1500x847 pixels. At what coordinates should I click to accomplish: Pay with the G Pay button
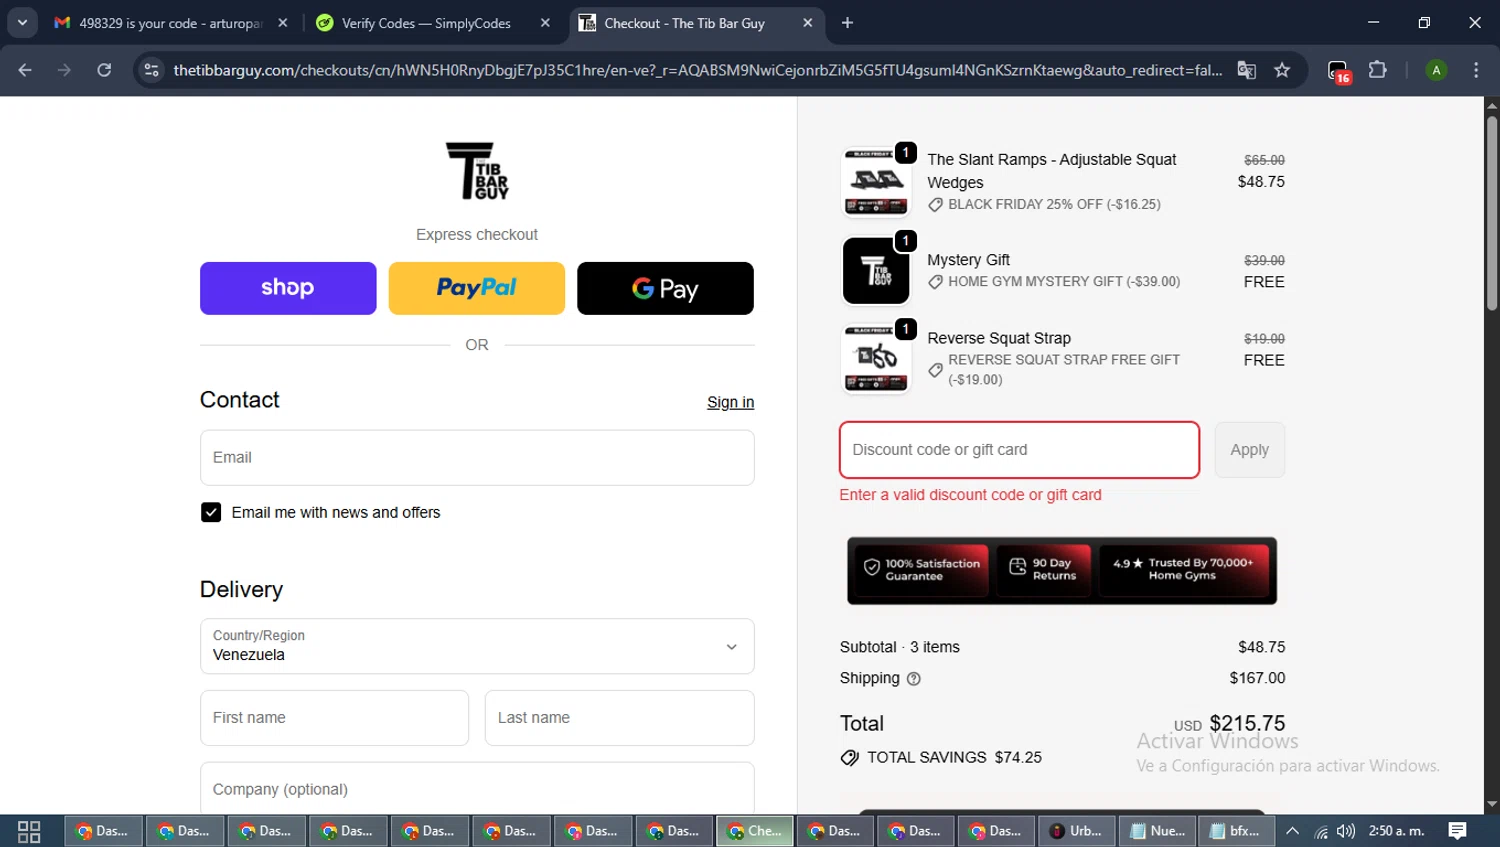tap(665, 288)
